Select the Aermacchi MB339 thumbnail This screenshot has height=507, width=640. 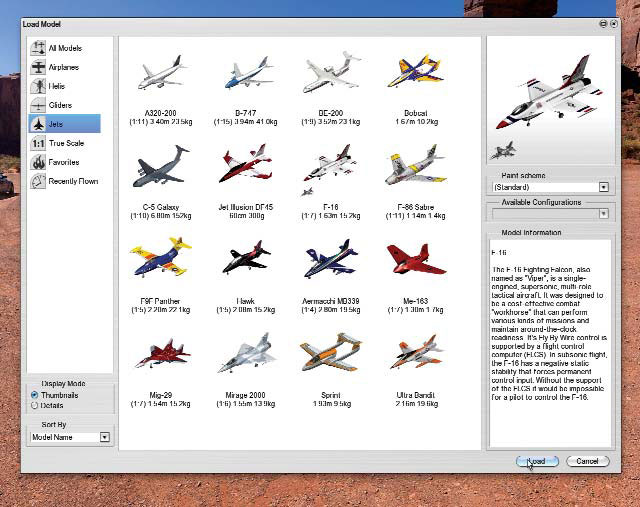(331, 258)
